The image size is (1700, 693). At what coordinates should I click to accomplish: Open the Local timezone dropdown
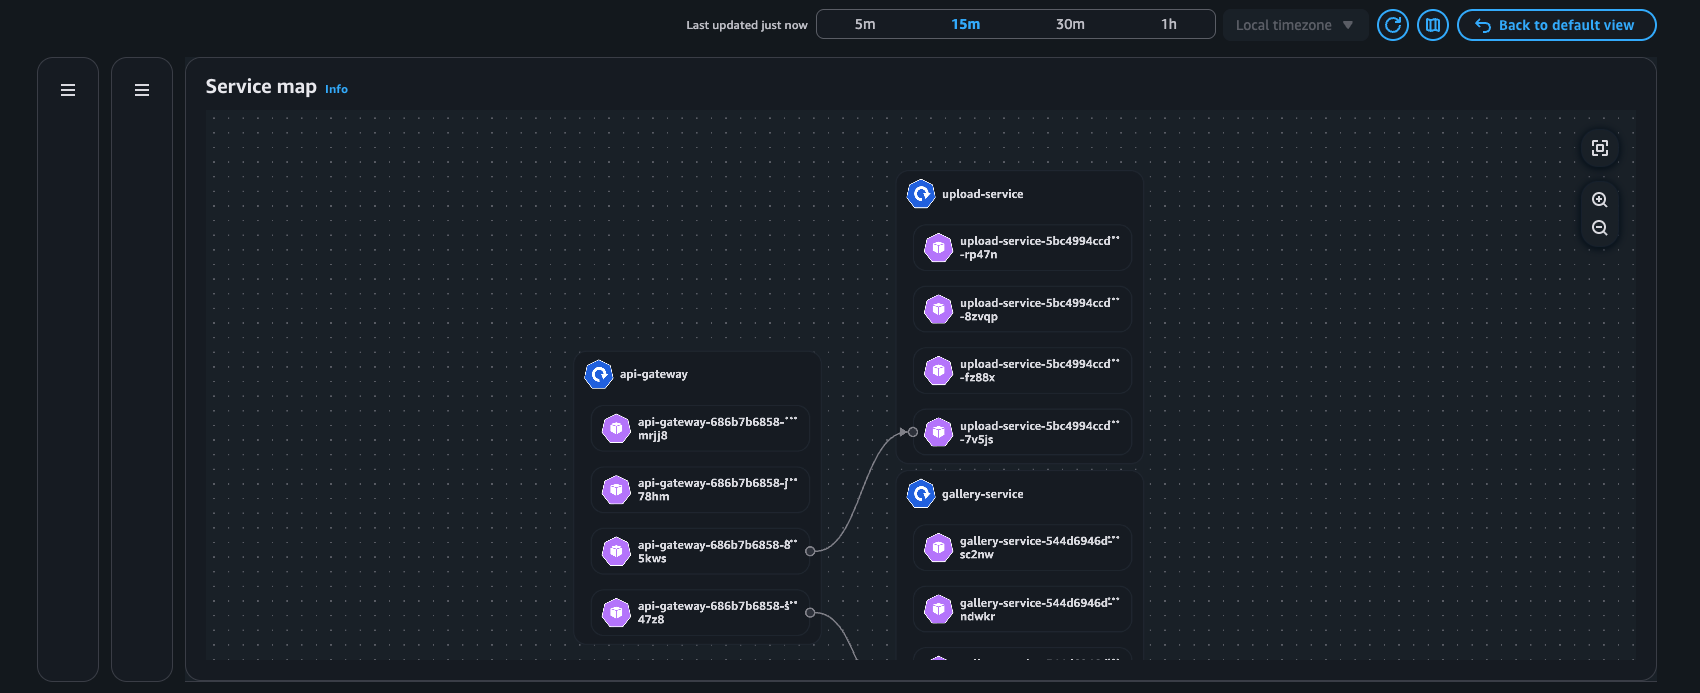(x=1294, y=25)
